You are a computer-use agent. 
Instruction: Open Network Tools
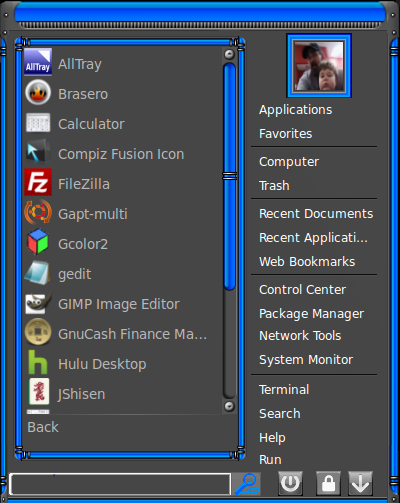click(300, 336)
